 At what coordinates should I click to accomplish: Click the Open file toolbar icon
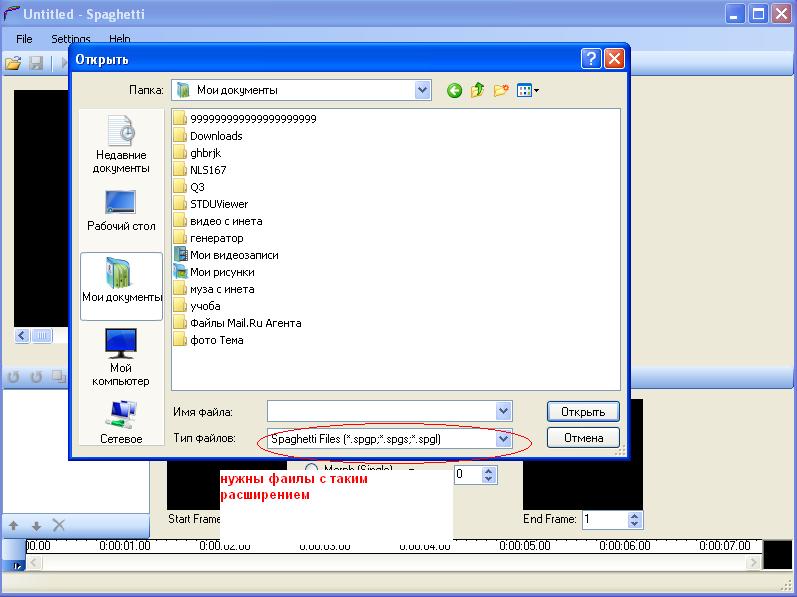(x=13, y=63)
